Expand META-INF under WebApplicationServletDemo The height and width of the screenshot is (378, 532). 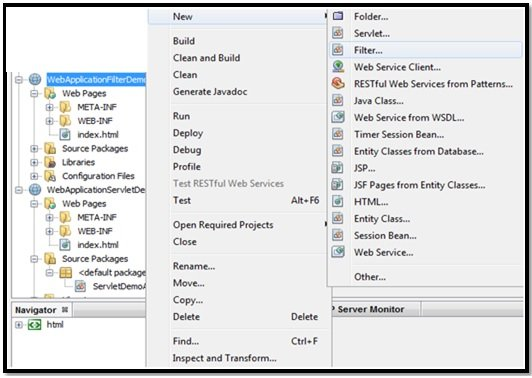pyautogui.click(x=50, y=218)
